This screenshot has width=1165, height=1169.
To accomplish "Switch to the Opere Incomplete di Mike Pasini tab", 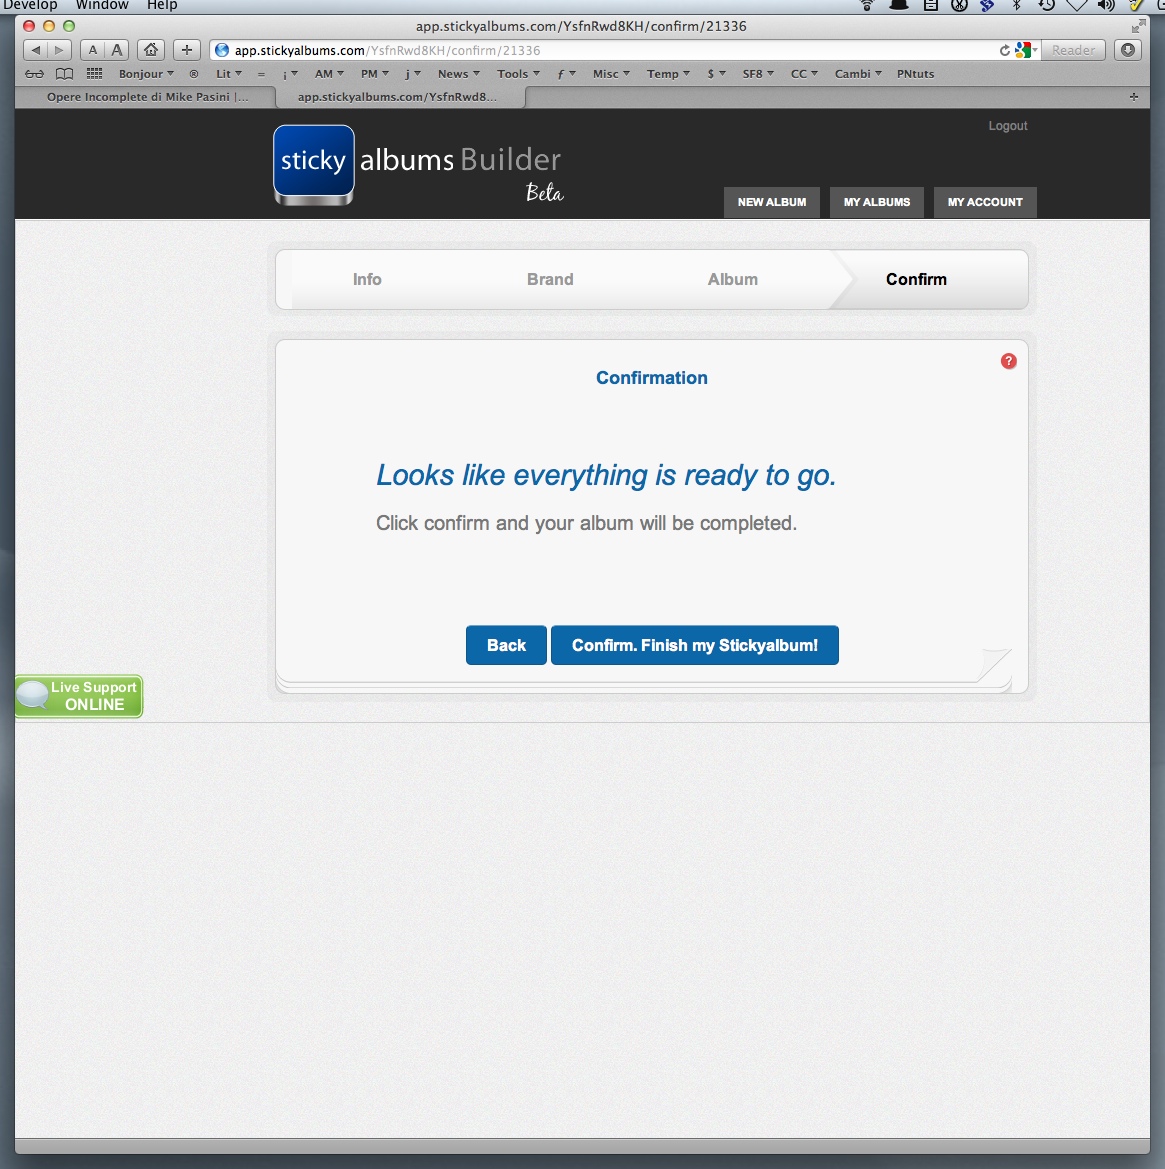I will (147, 97).
